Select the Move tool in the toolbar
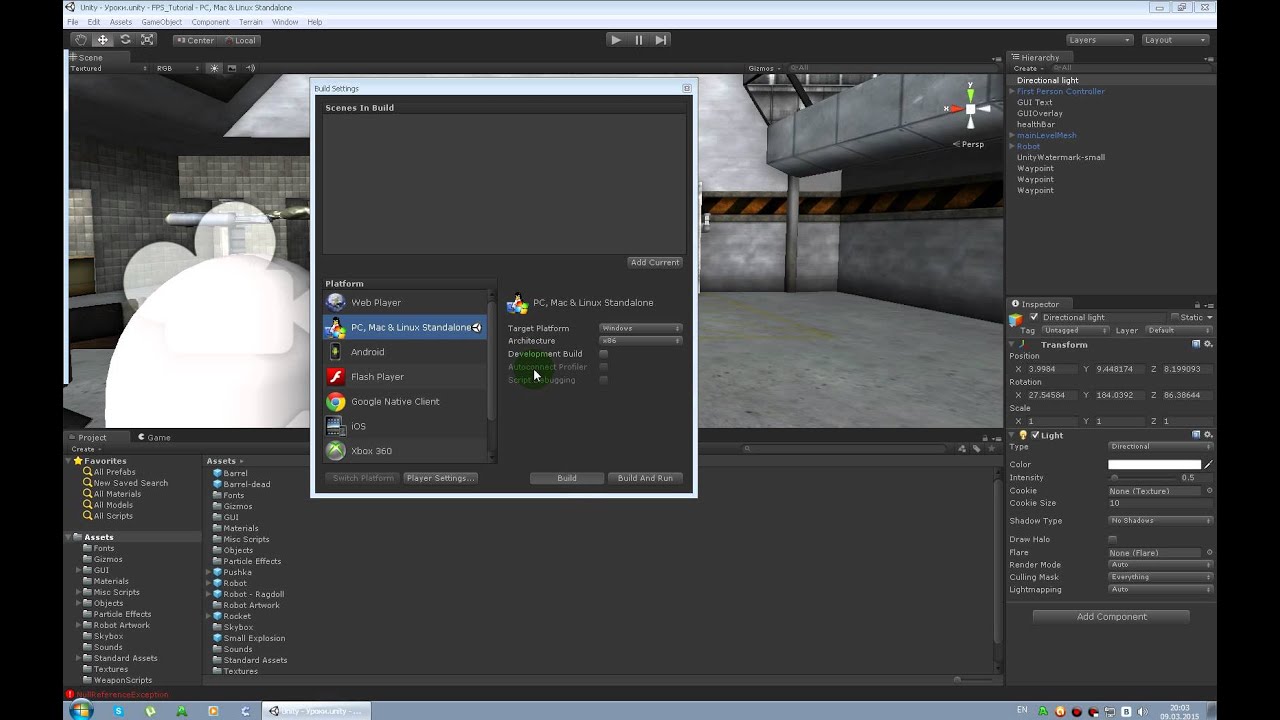1280x720 pixels. (103, 40)
